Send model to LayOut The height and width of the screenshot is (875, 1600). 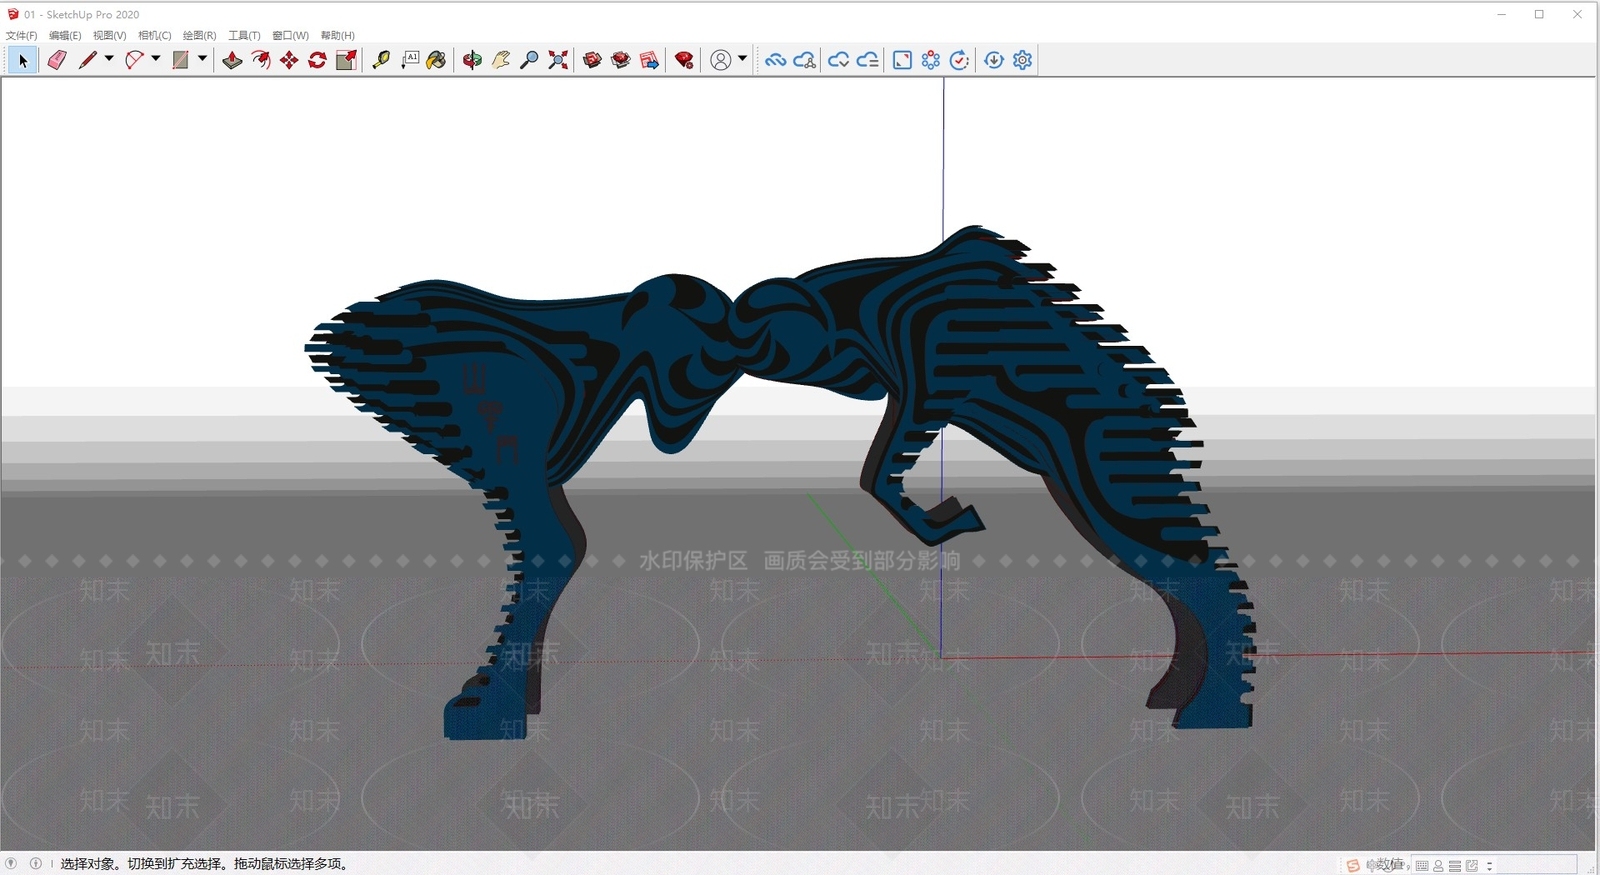pyautogui.click(x=649, y=61)
